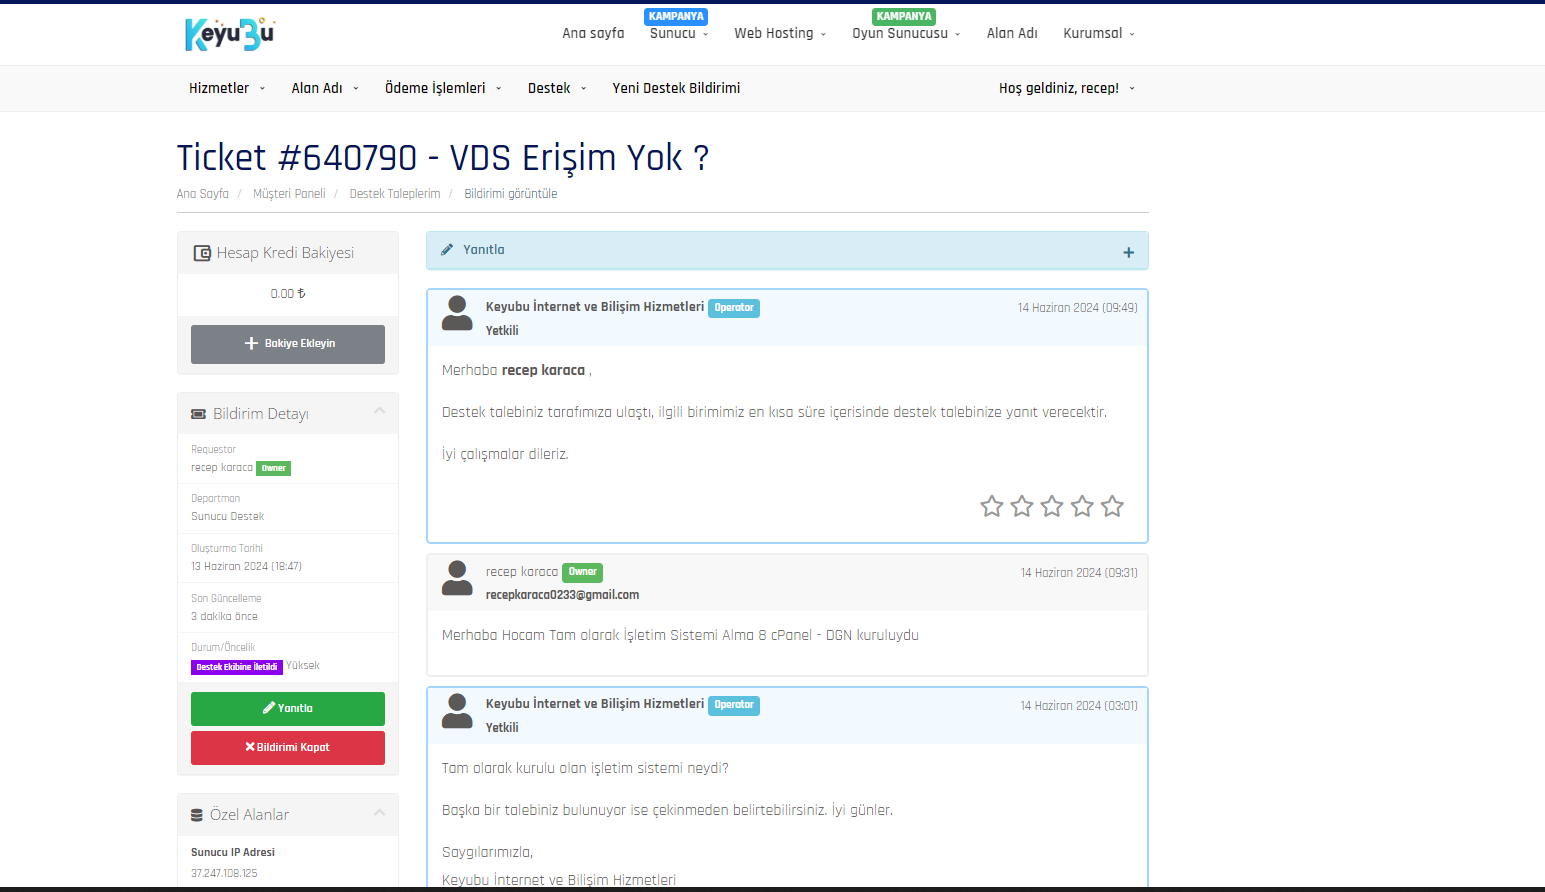Click Owner badge next to recep karaca message
This screenshot has width=1545, height=892.
tap(582, 573)
